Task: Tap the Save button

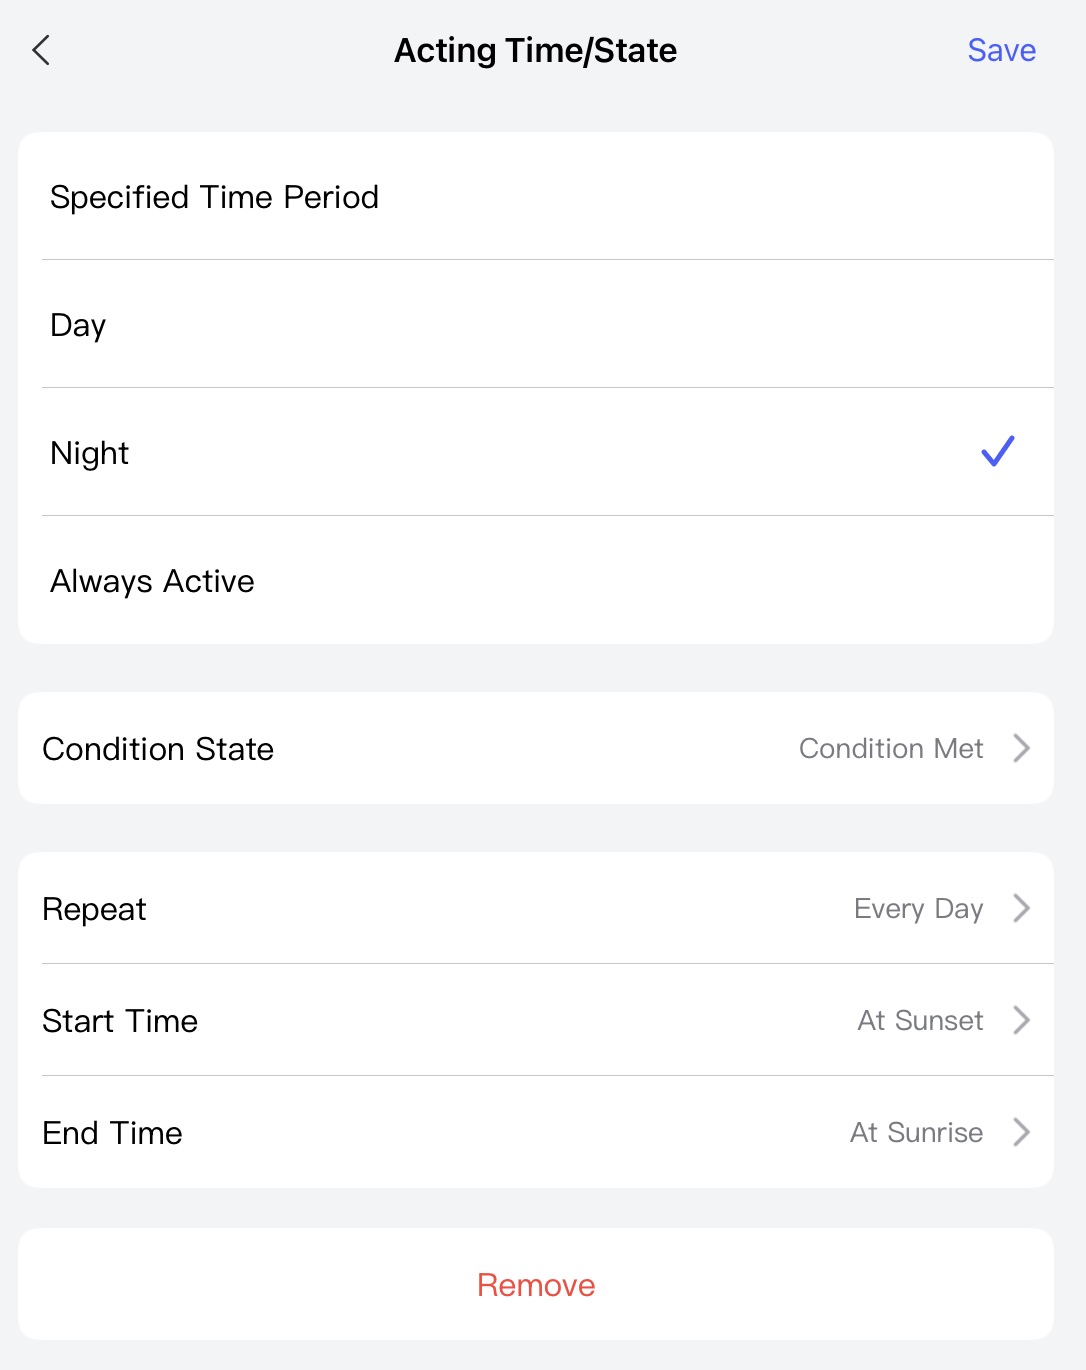Action: (x=1001, y=50)
